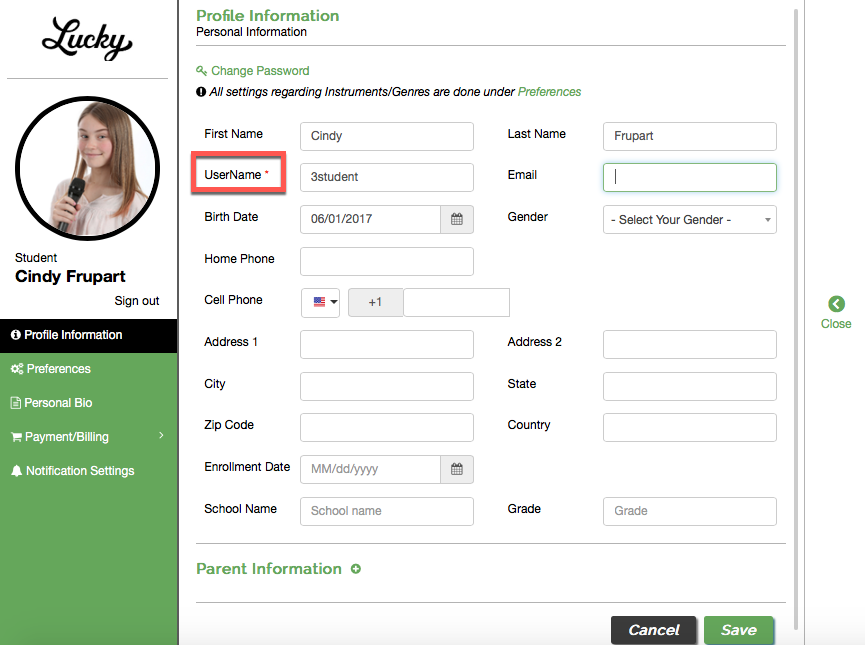
Task: Open Notification Settings
Action: pos(80,471)
